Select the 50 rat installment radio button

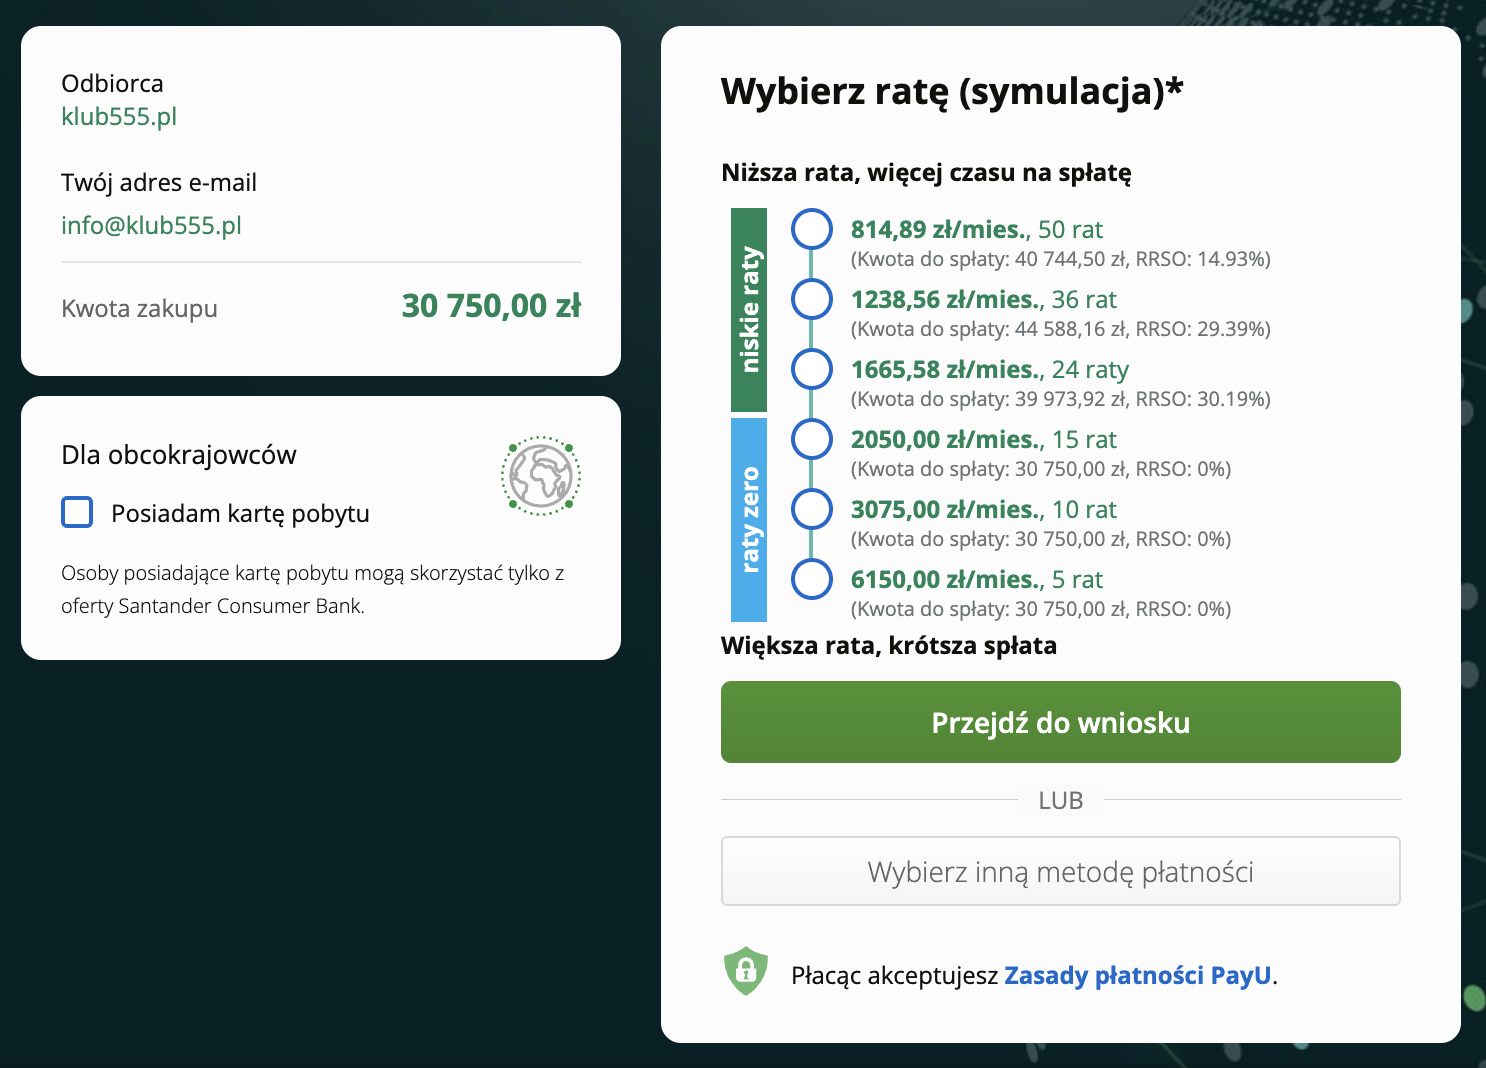tap(811, 229)
